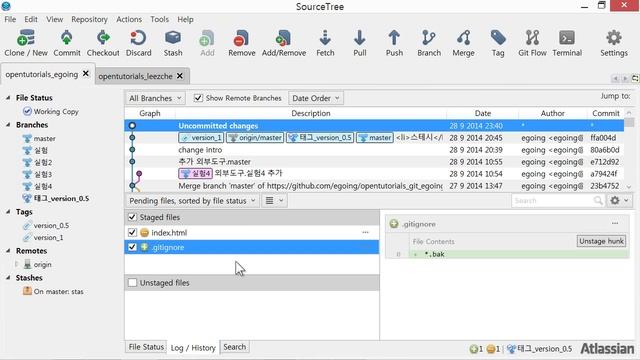Open Git Flow from the toolbar
Screen dimensions: 640x360
[x=532, y=38]
